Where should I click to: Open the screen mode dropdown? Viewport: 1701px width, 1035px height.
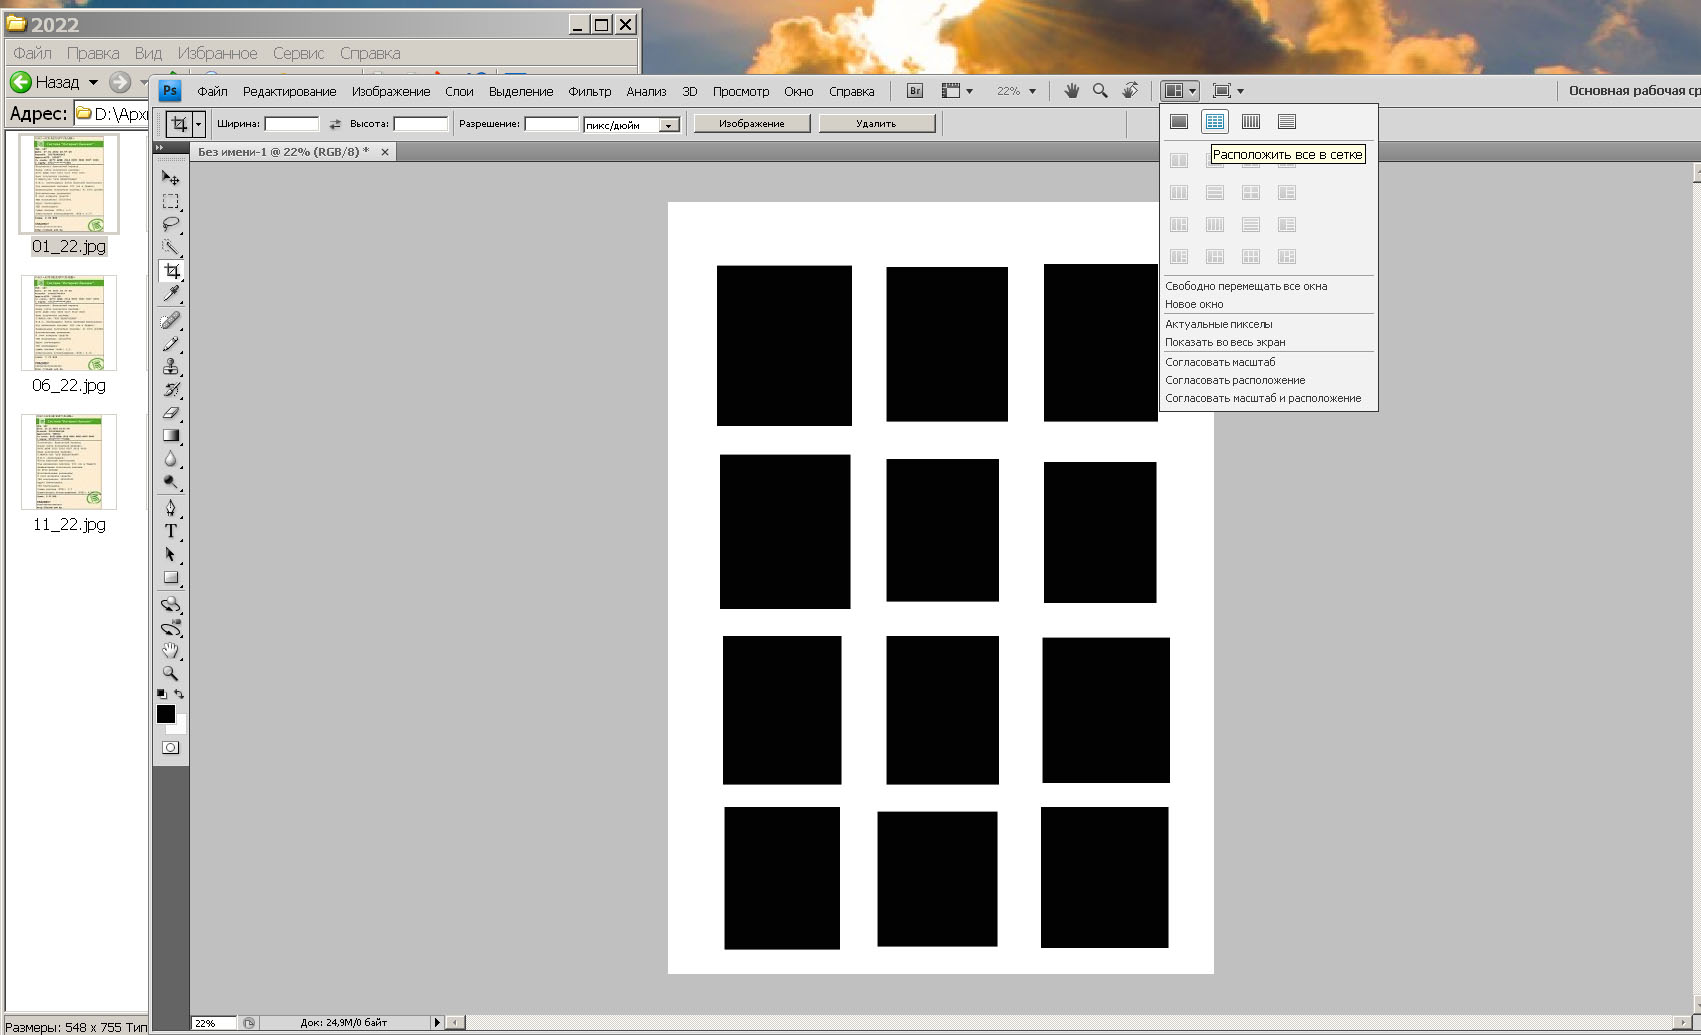coord(1228,91)
